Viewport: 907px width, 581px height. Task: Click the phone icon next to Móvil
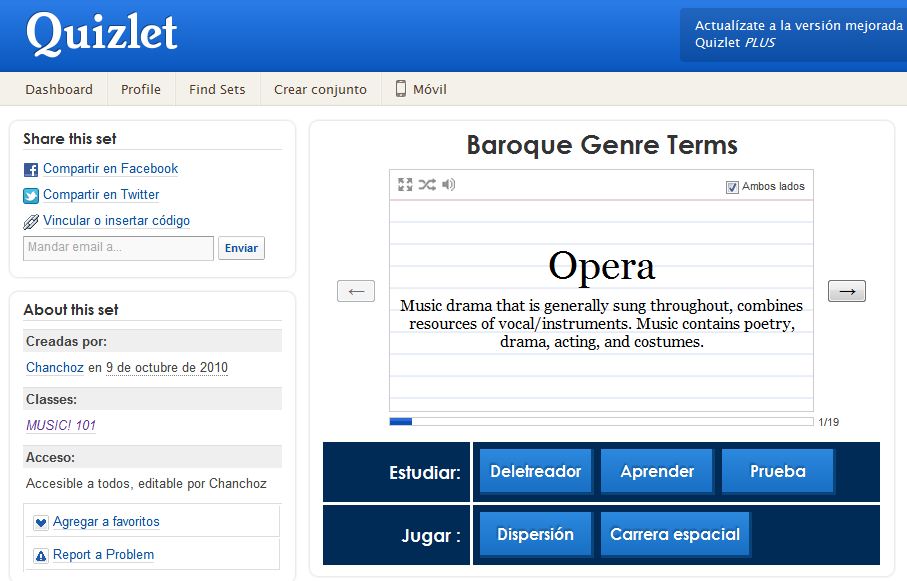pyautogui.click(x=399, y=89)
